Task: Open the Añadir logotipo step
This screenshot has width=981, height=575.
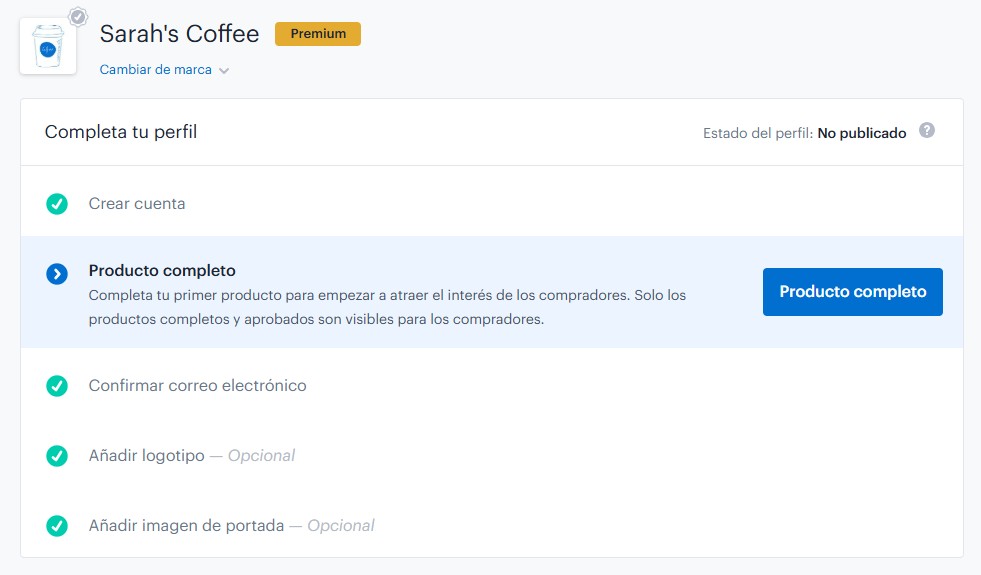Action: (x=147, y=456)
